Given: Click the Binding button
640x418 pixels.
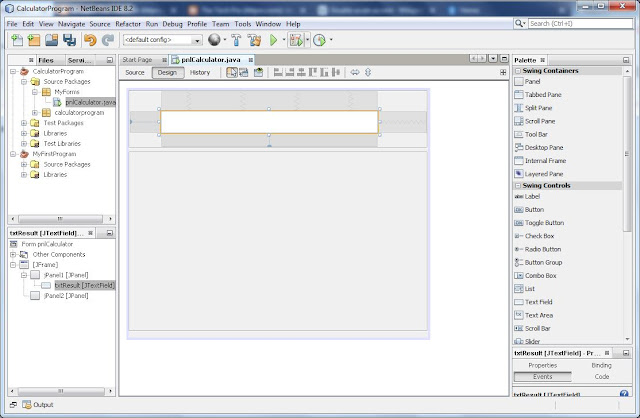Looking at the screenshot, I should click(601, 365).
